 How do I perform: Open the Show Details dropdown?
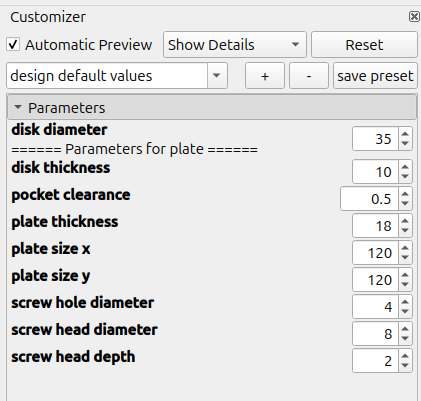(x=235, y=45)
